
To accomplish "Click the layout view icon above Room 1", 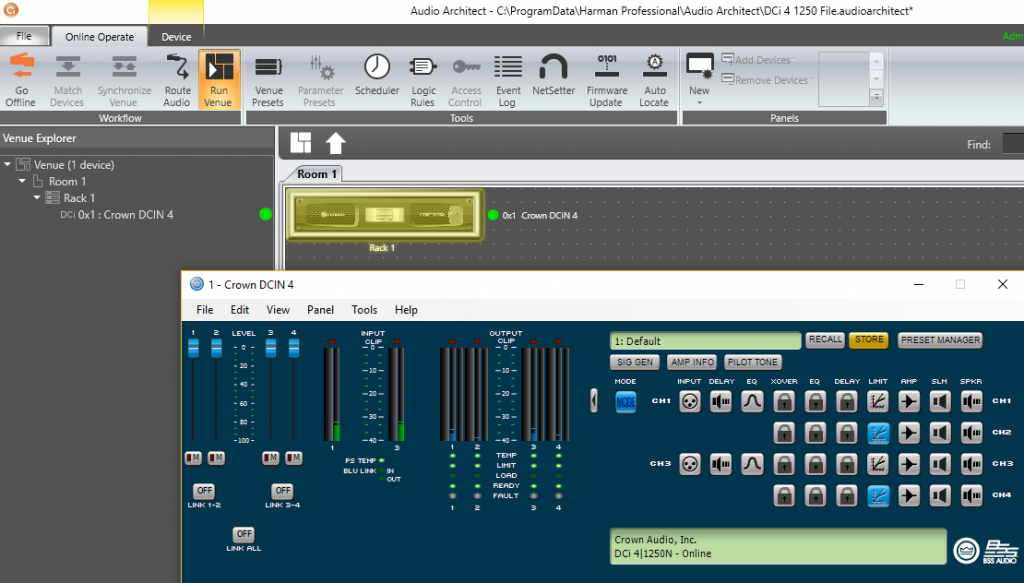I will [301, 143].
